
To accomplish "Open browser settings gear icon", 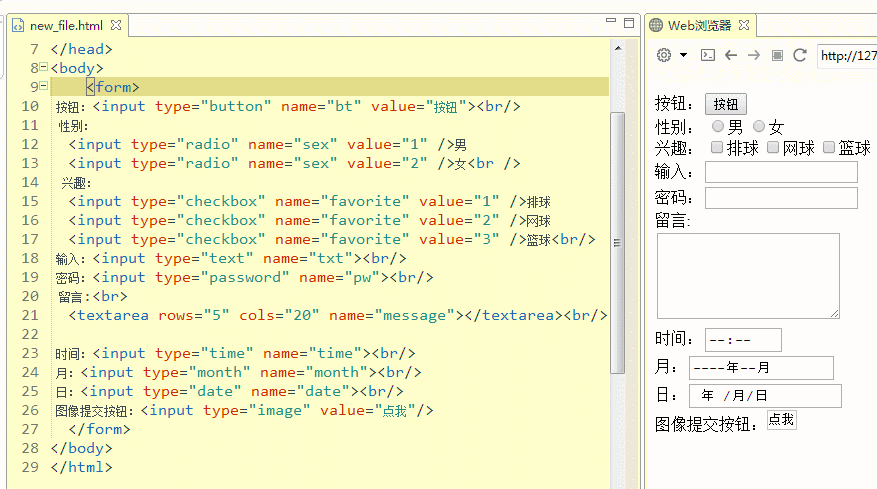I will pyautogui.click(x=664, y=55).
